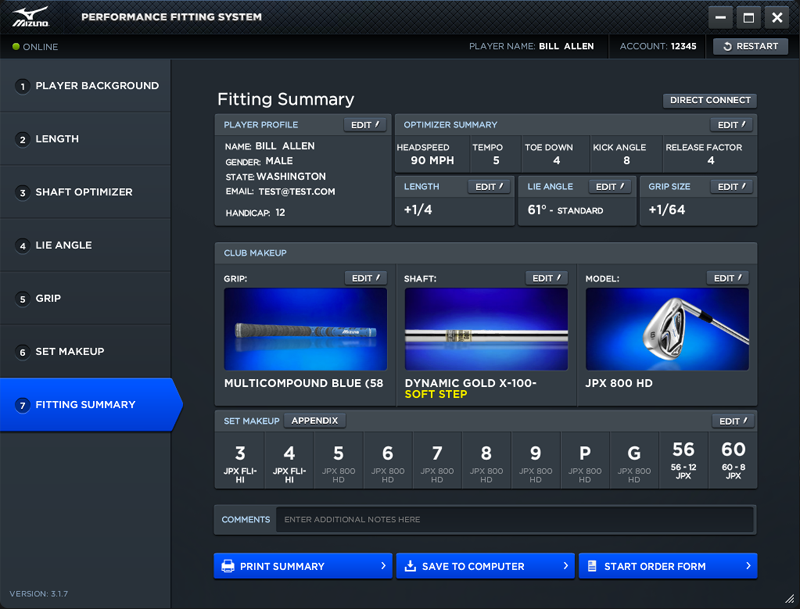The image size is (800, 609).
Task: Click the green Online status indicator
Action: (x=16, y=46)
